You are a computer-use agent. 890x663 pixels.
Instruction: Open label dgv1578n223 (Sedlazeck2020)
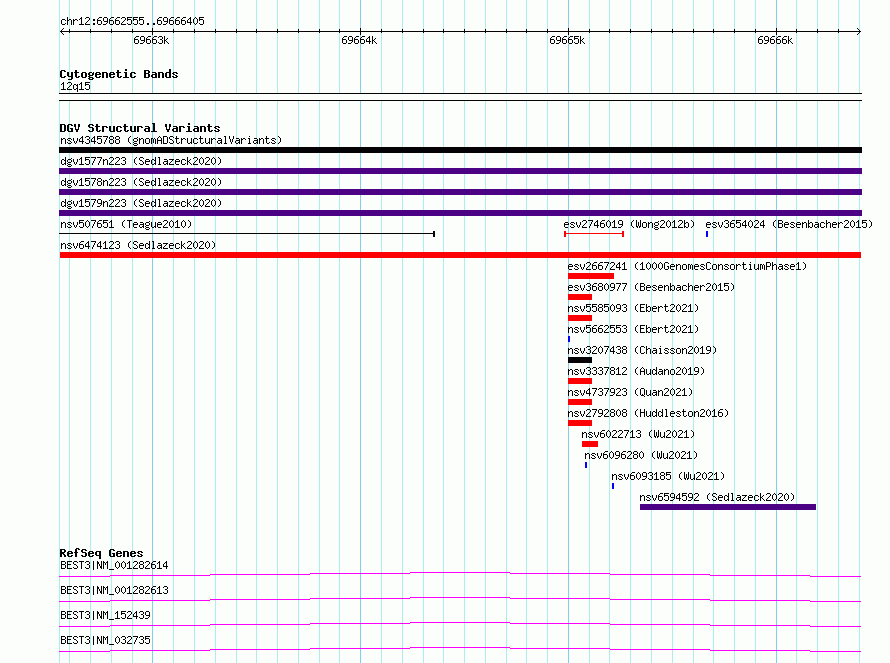pos(141,182)
